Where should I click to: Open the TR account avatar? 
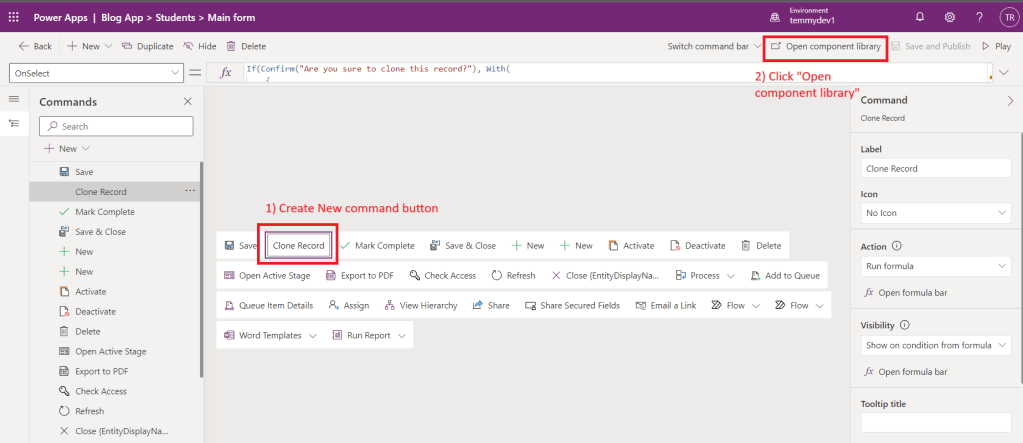[1007, 18]
